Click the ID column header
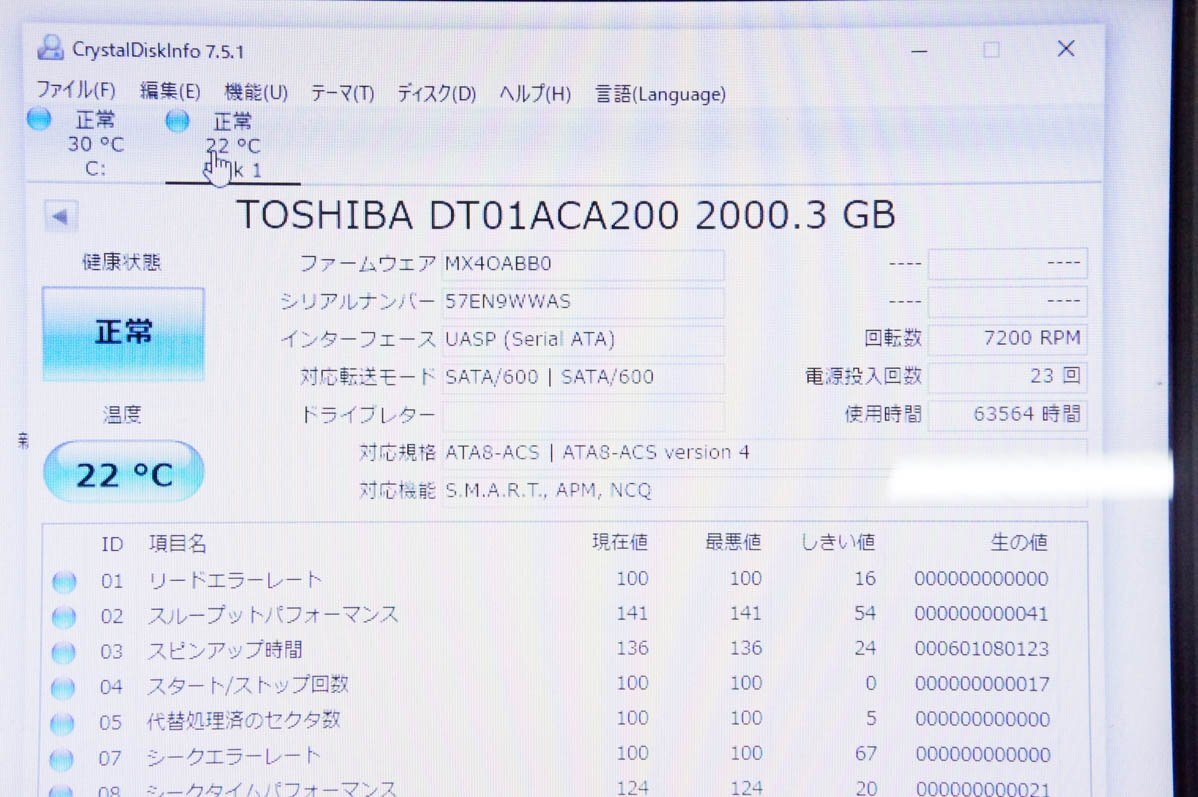The image size is (1198, 797). tap(112, 544)
